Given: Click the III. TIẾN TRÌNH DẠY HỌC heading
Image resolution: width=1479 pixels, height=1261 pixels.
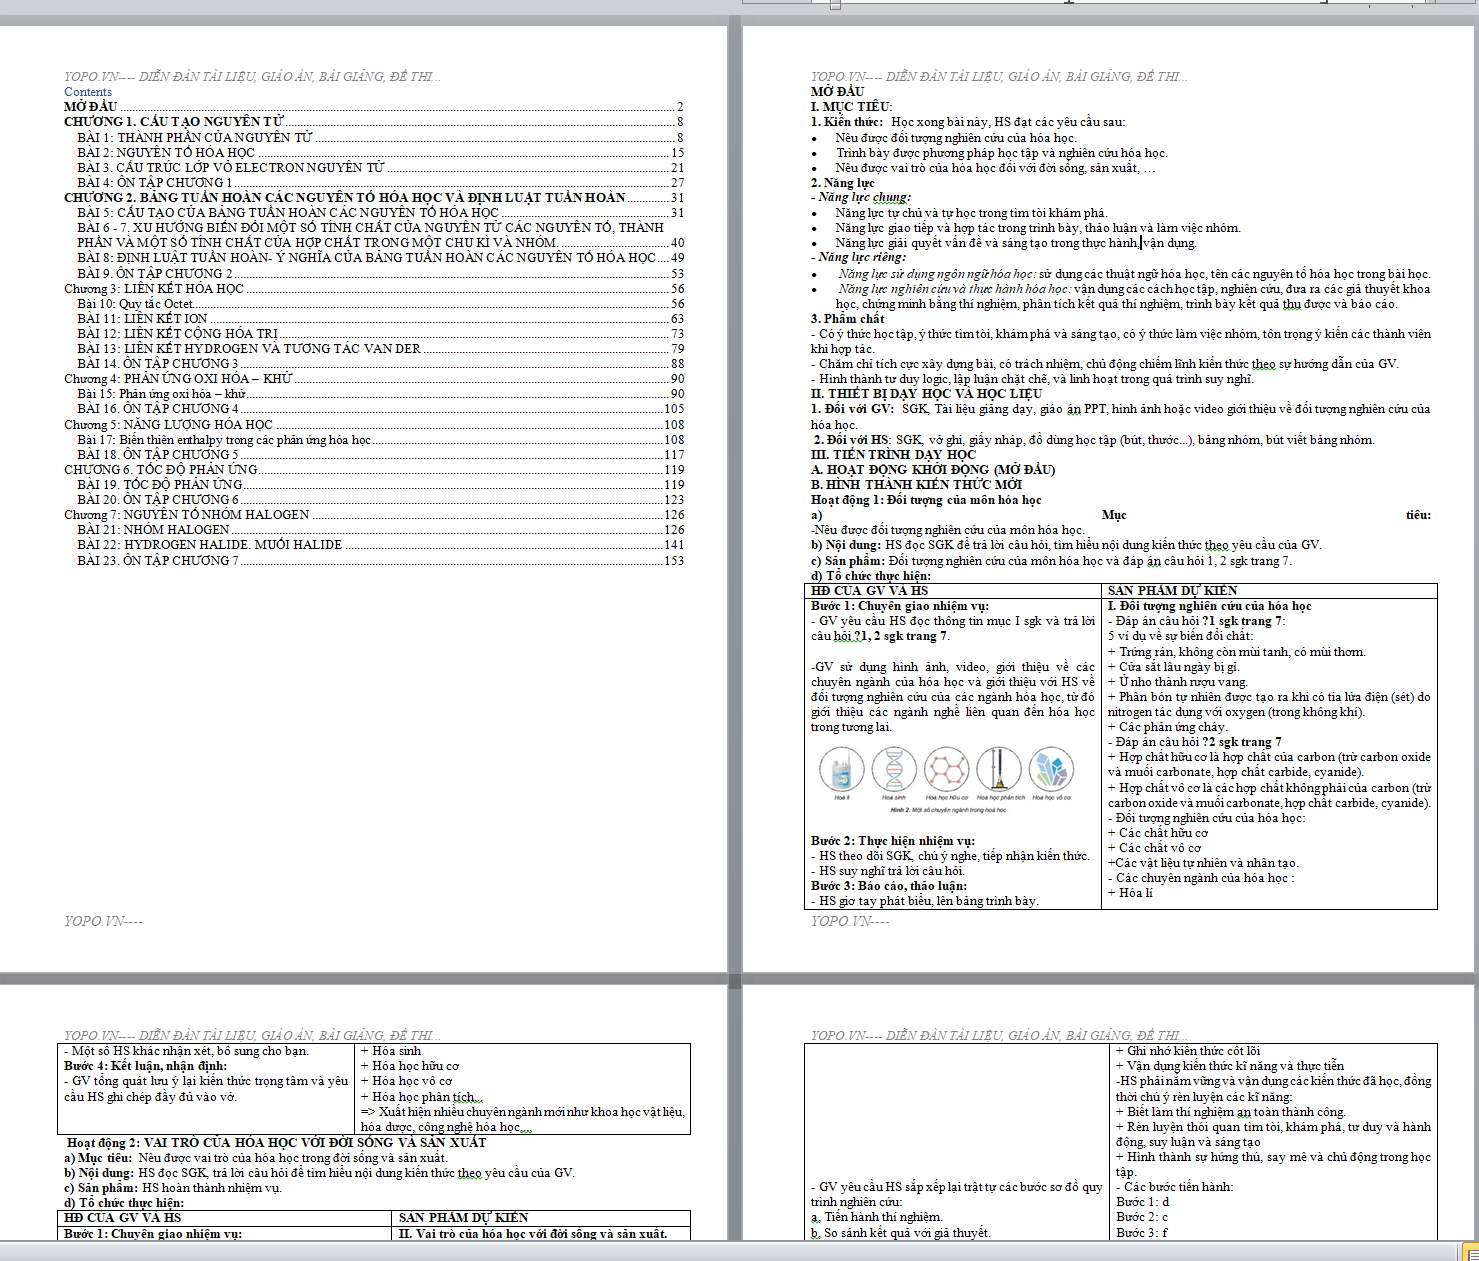Looking at the screenshot, I should tap(893, 455).
